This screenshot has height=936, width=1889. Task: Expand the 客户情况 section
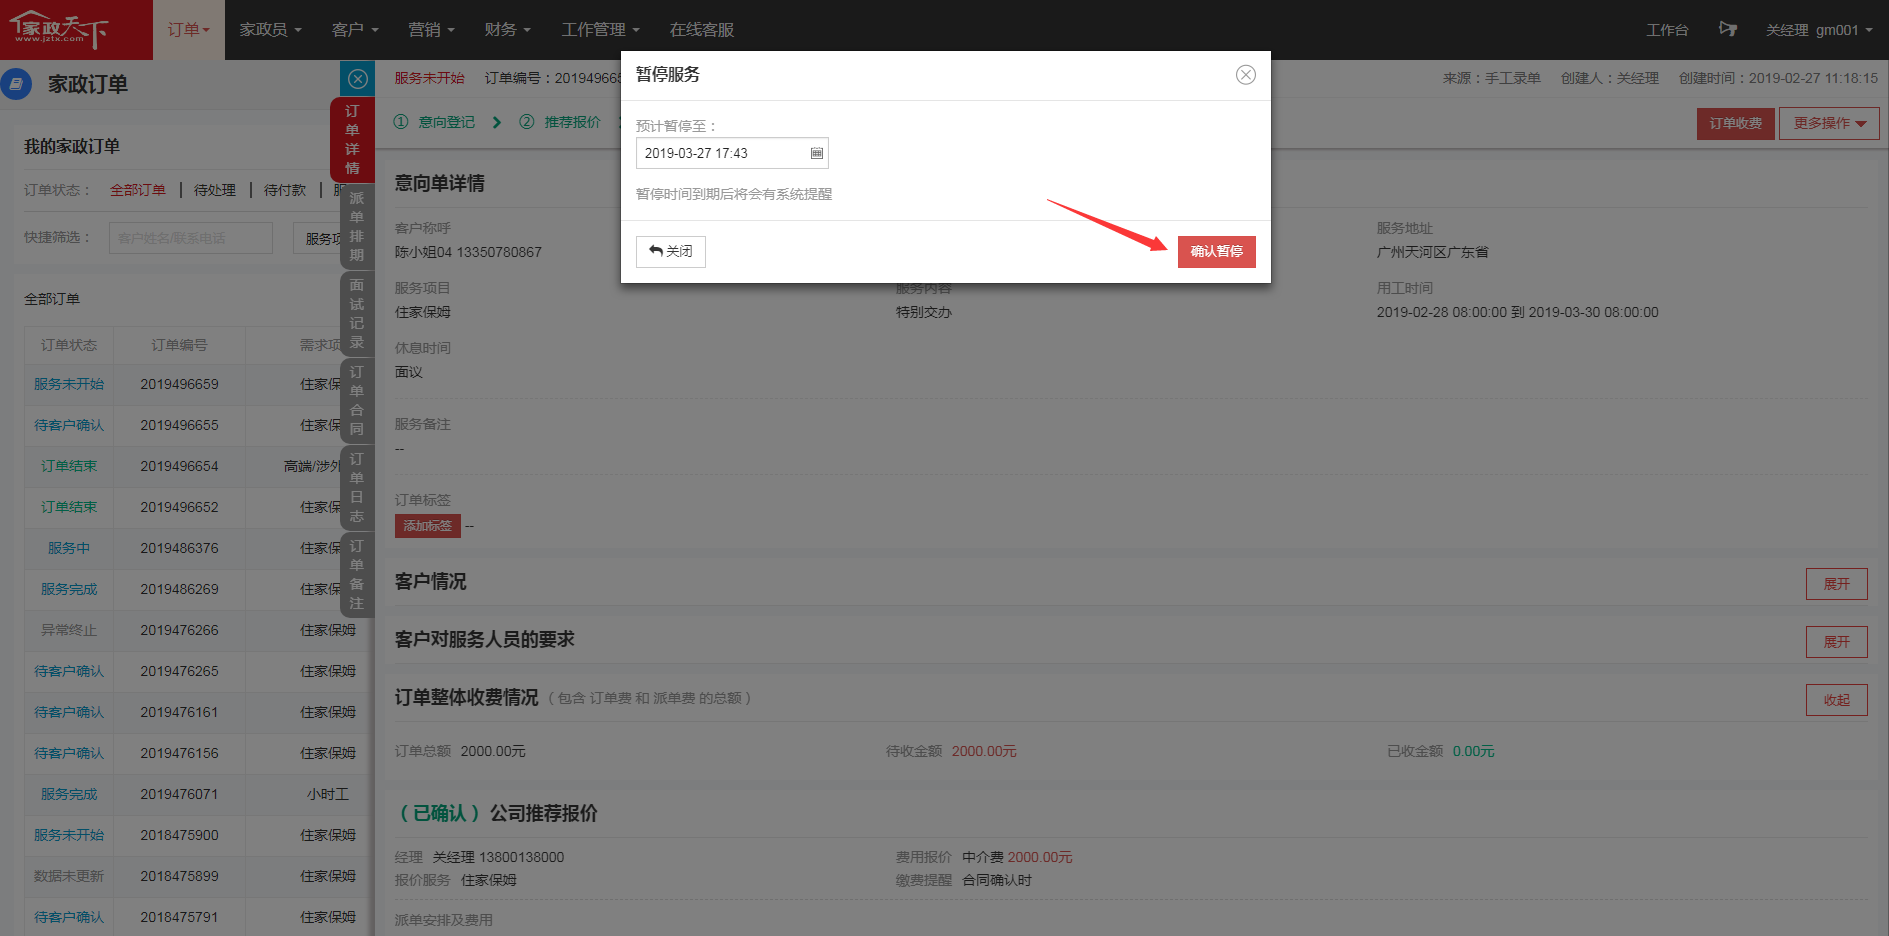click(1836, 584)
